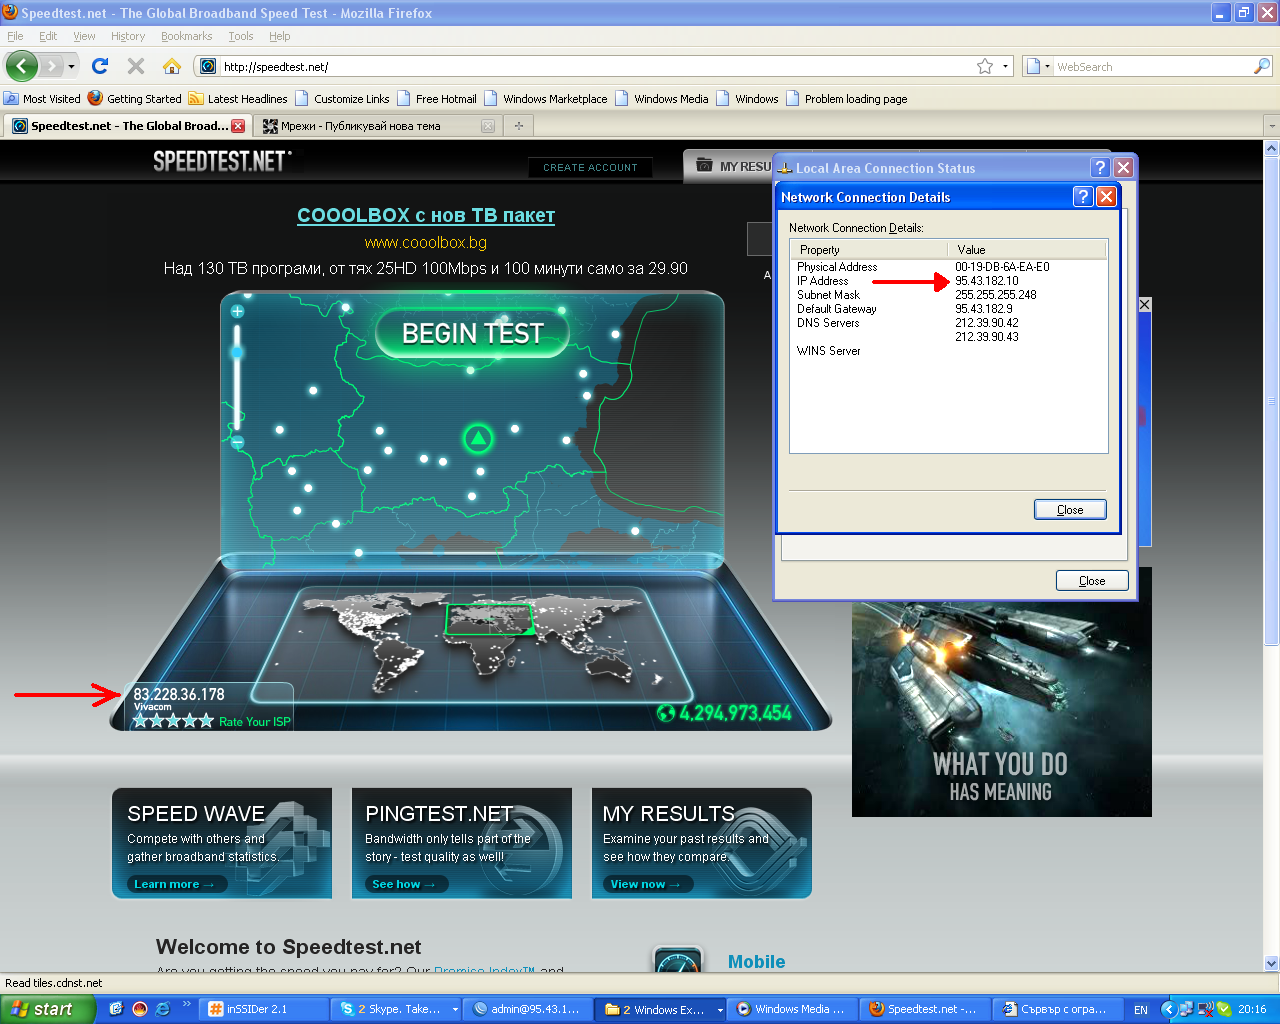Click the Value column header
The width and height of the screenshot is (1280, 1024).
click(x=1028, y=250)
